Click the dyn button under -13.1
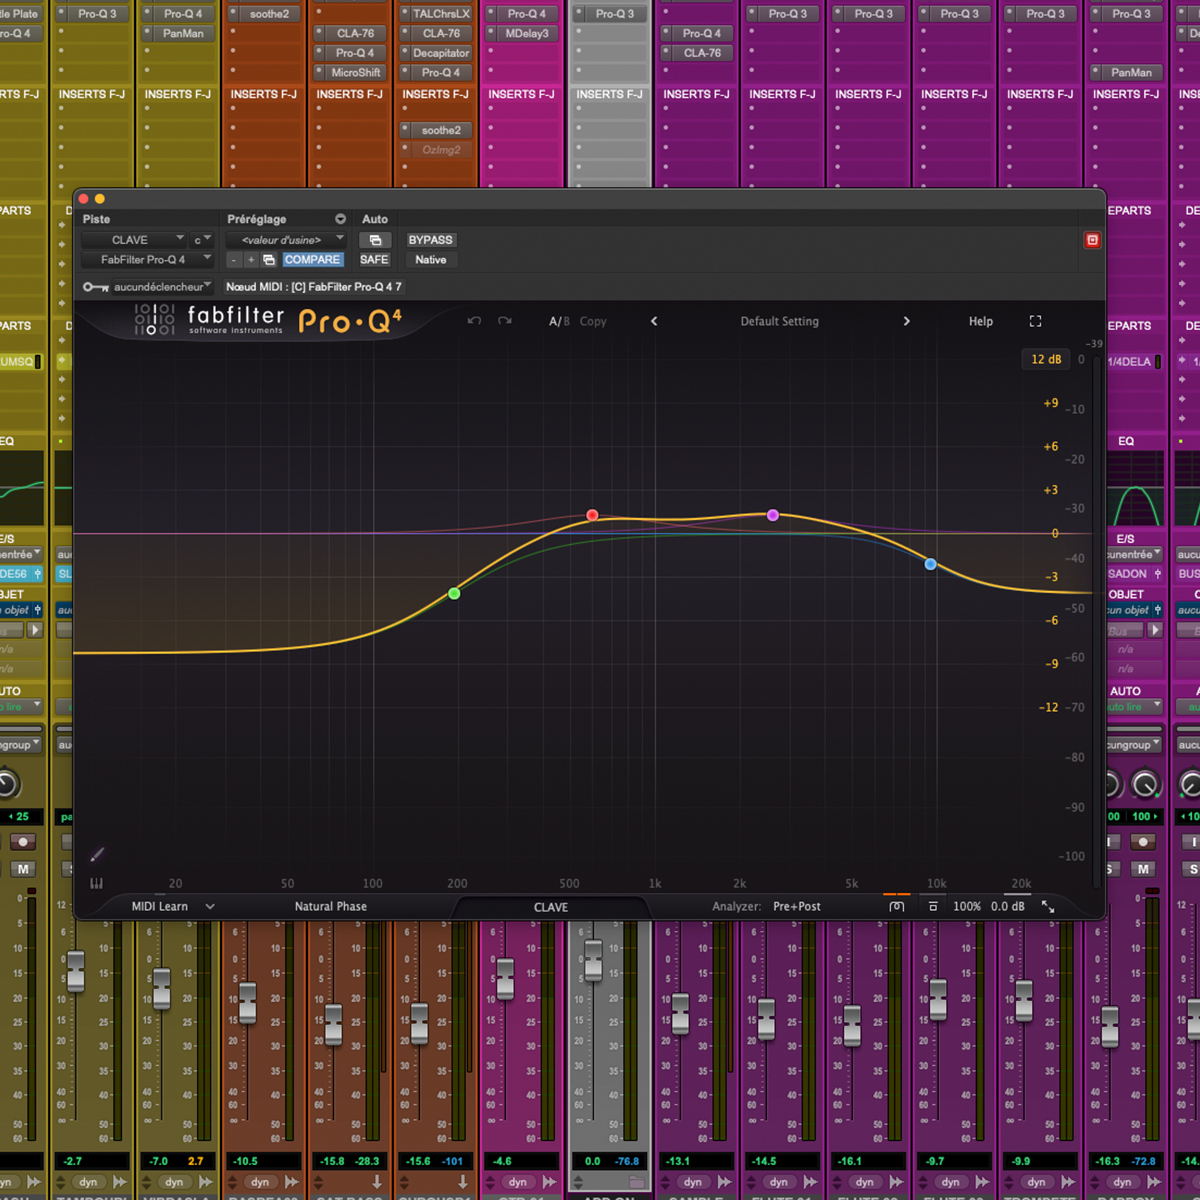Viewport: 1200px width, 1200px height. pos(692,1182)
